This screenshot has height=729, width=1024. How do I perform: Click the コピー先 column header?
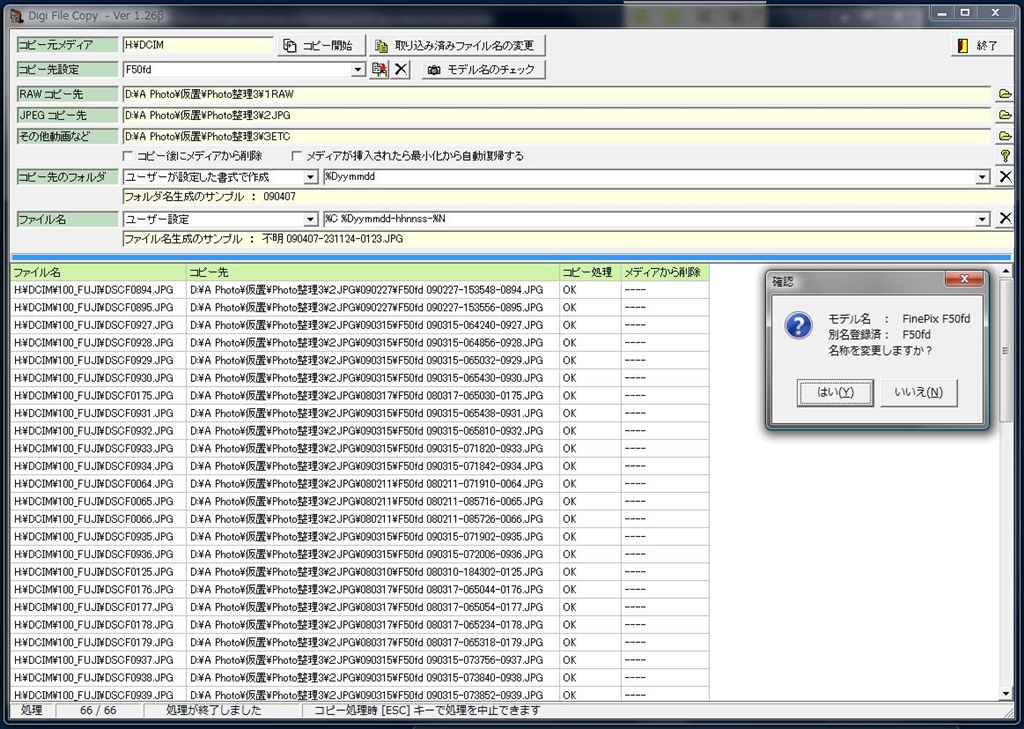point(372,272)
